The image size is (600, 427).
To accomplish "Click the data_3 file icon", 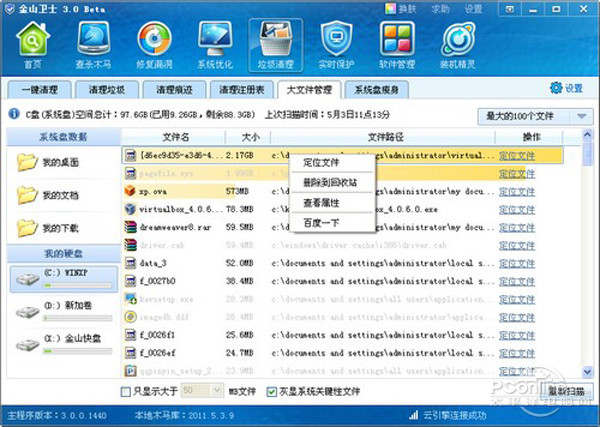I will pyautogui.click(x=130, y=263).
